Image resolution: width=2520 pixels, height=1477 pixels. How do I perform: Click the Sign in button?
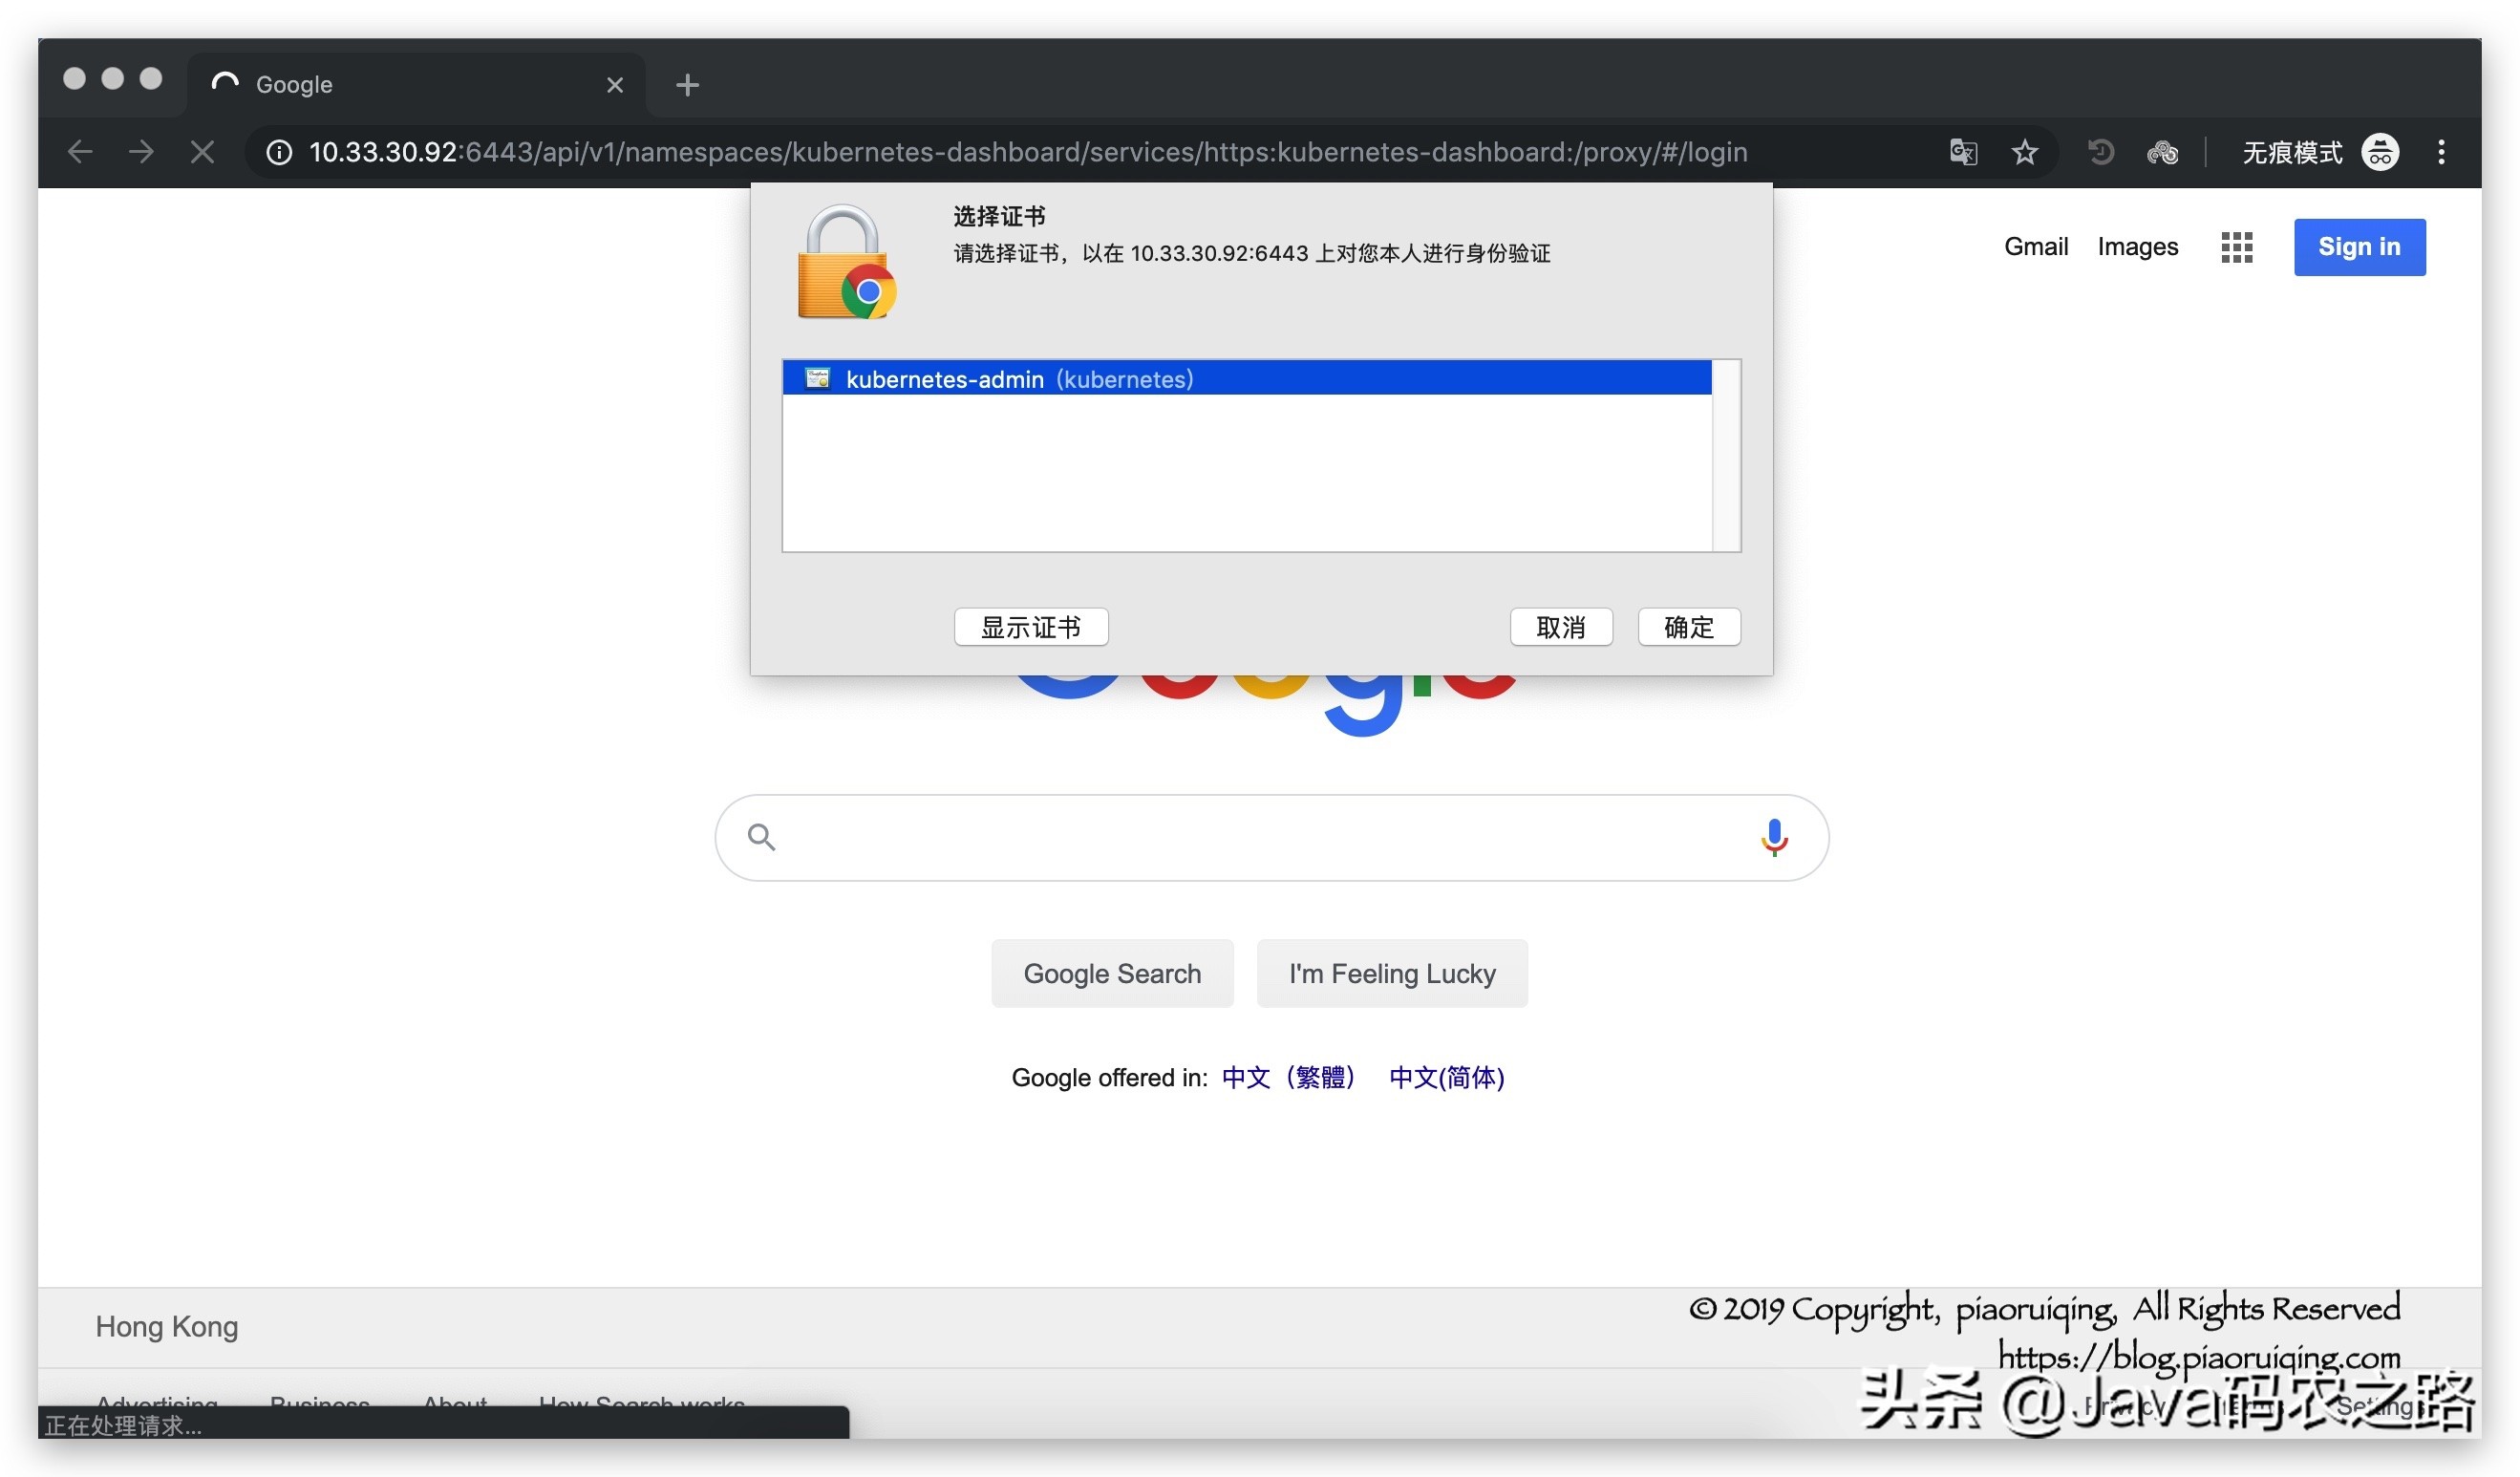2359,246
